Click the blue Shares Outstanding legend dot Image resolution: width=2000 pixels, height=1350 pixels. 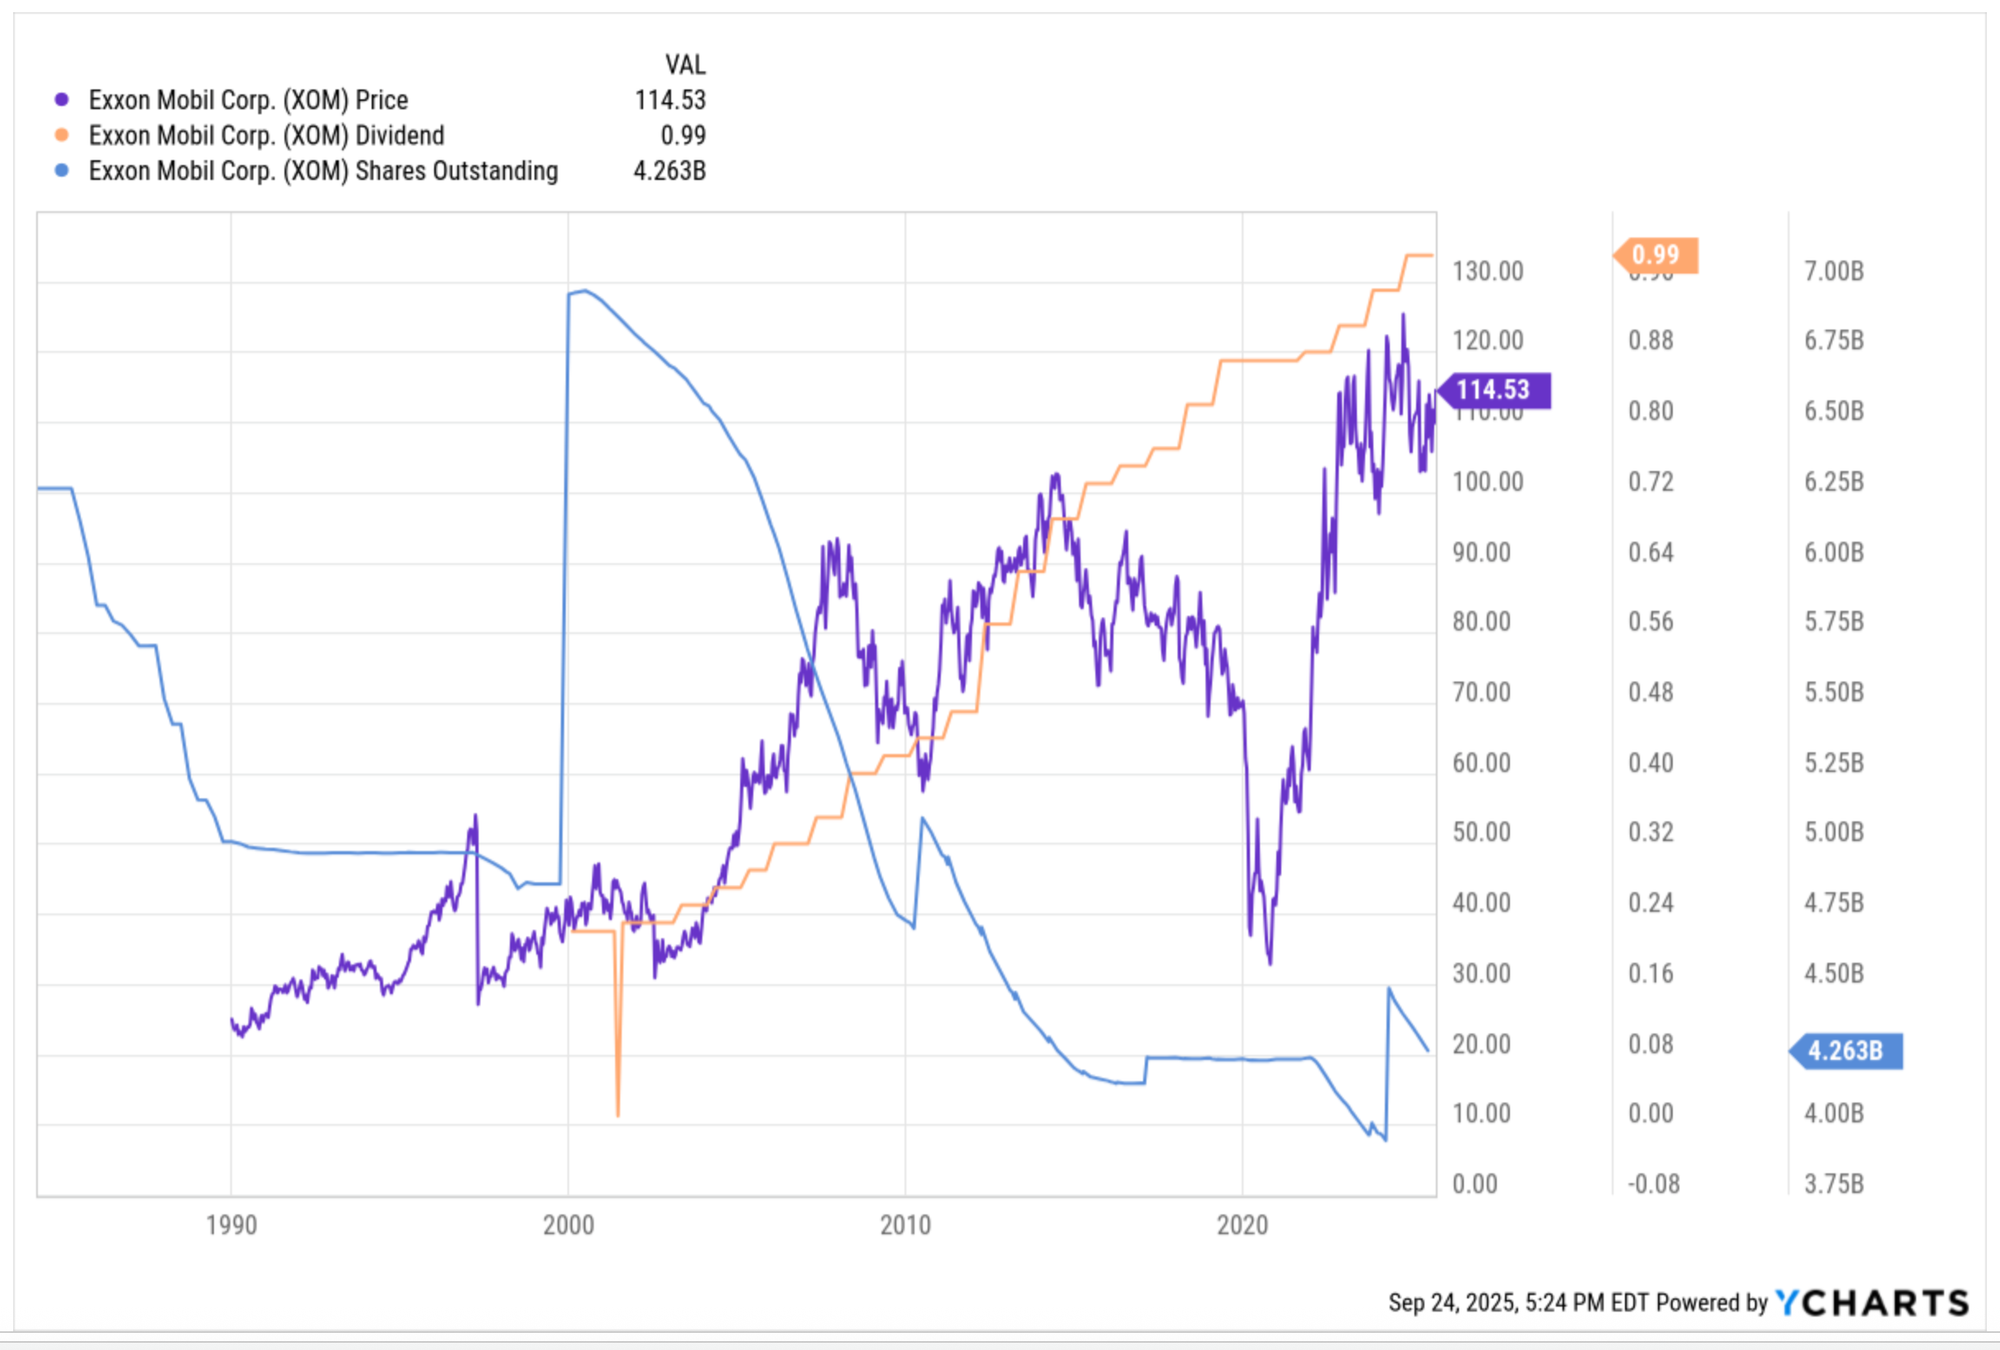[62, 171]
